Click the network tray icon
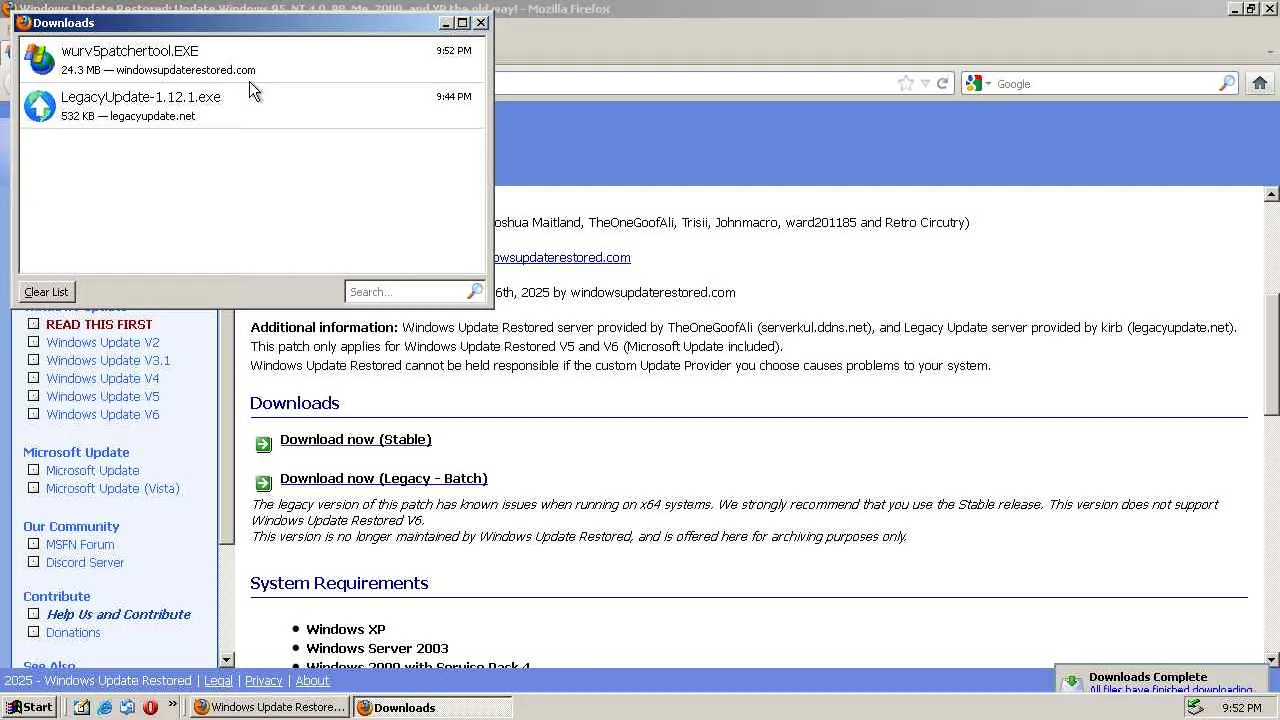This screenshot has height=720, width=1280. tap(1194, 707)
